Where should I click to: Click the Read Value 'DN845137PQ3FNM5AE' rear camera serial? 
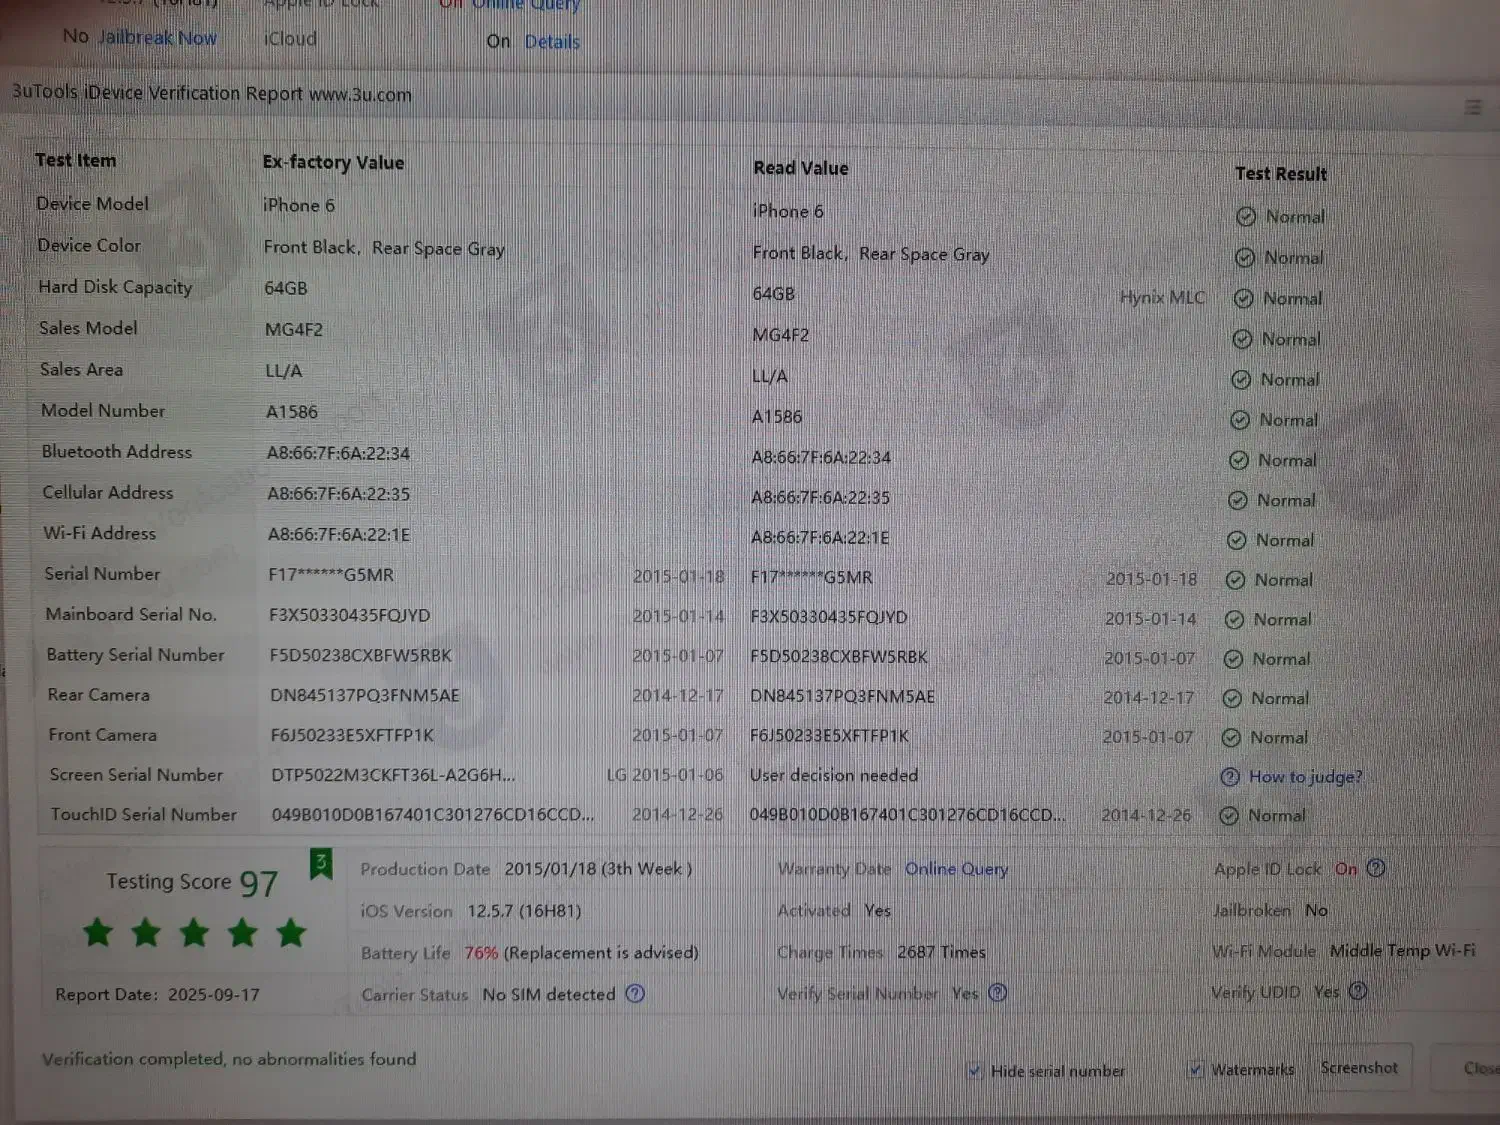pos(843,696)
